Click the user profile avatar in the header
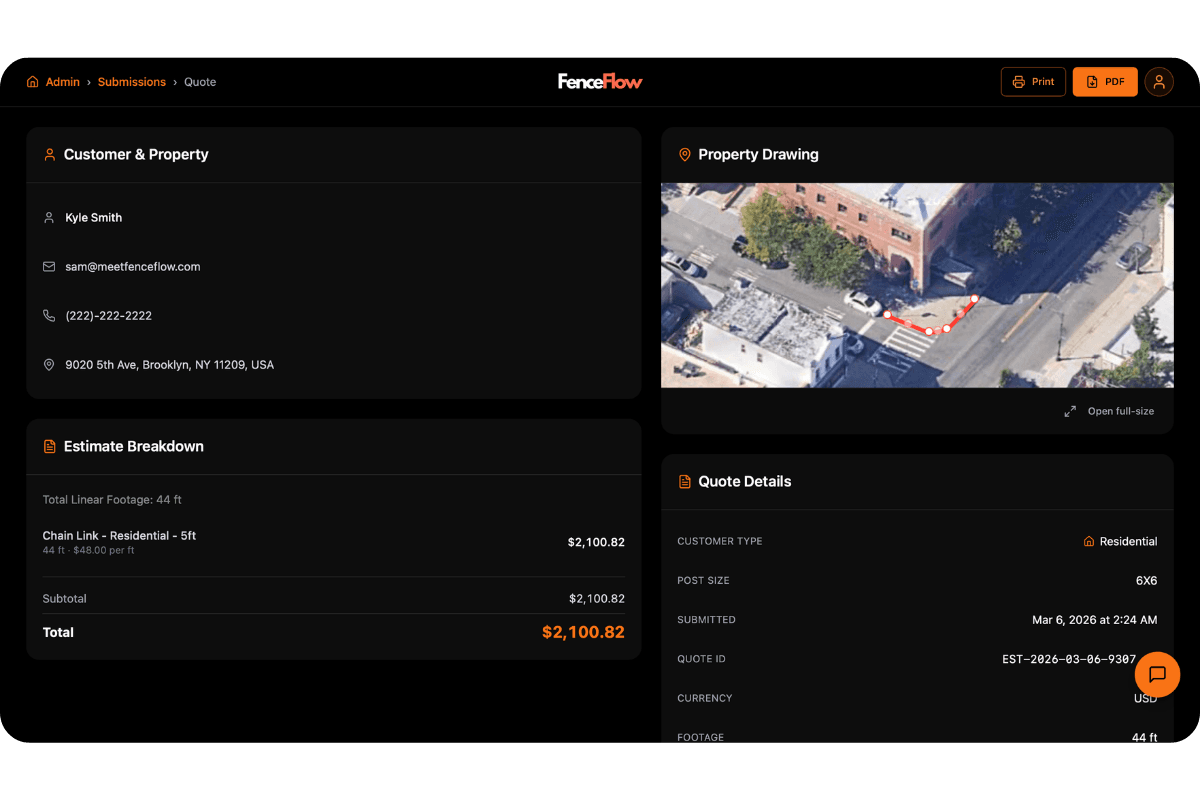Screen dimensions: 1200x800 [1159, 81]
